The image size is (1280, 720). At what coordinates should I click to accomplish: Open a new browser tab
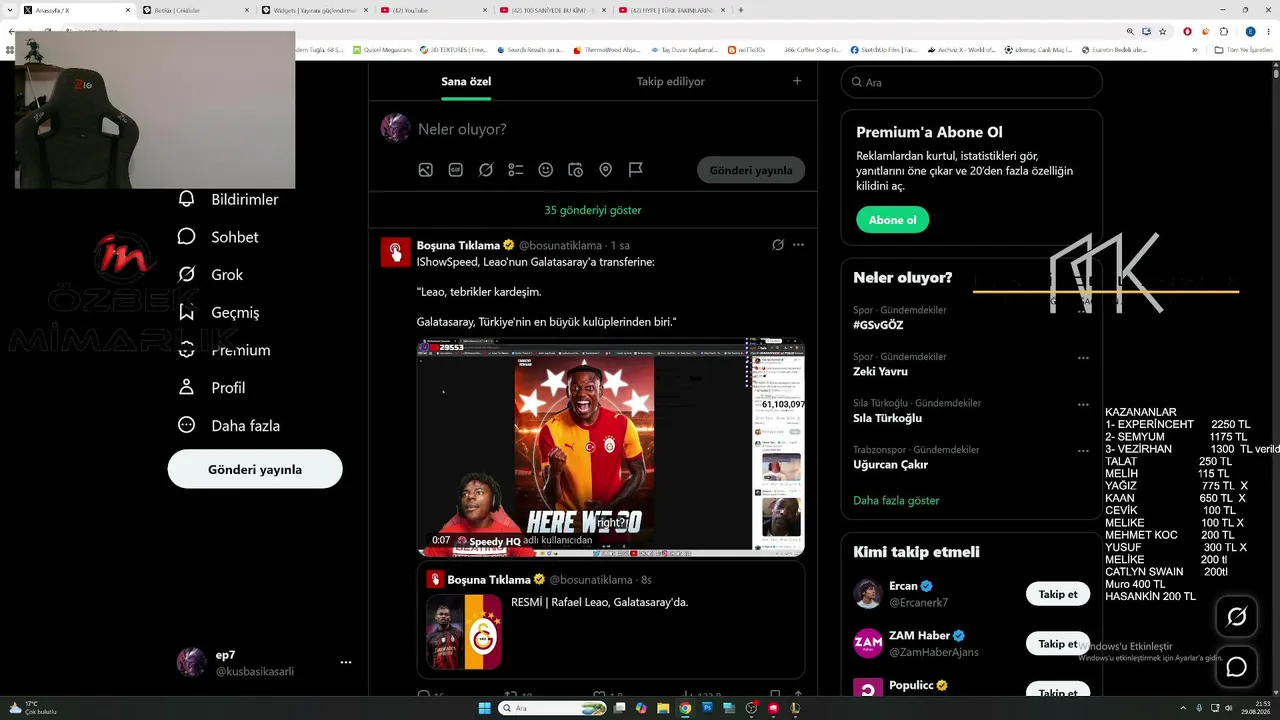click(x=740, y=10)
